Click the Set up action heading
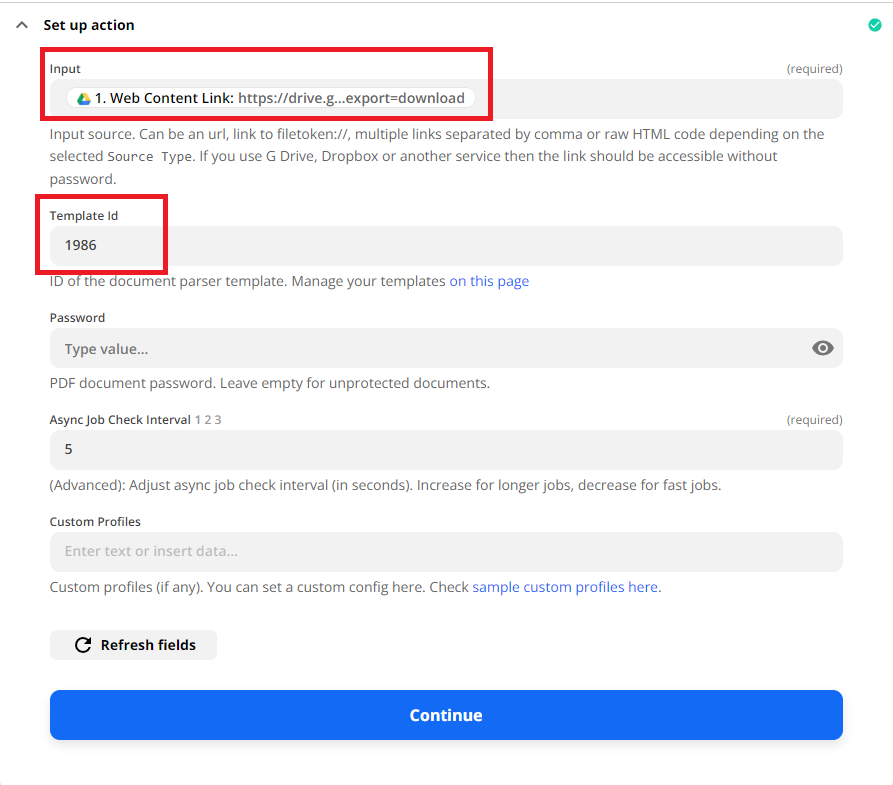893x785 pixels. 89,25
